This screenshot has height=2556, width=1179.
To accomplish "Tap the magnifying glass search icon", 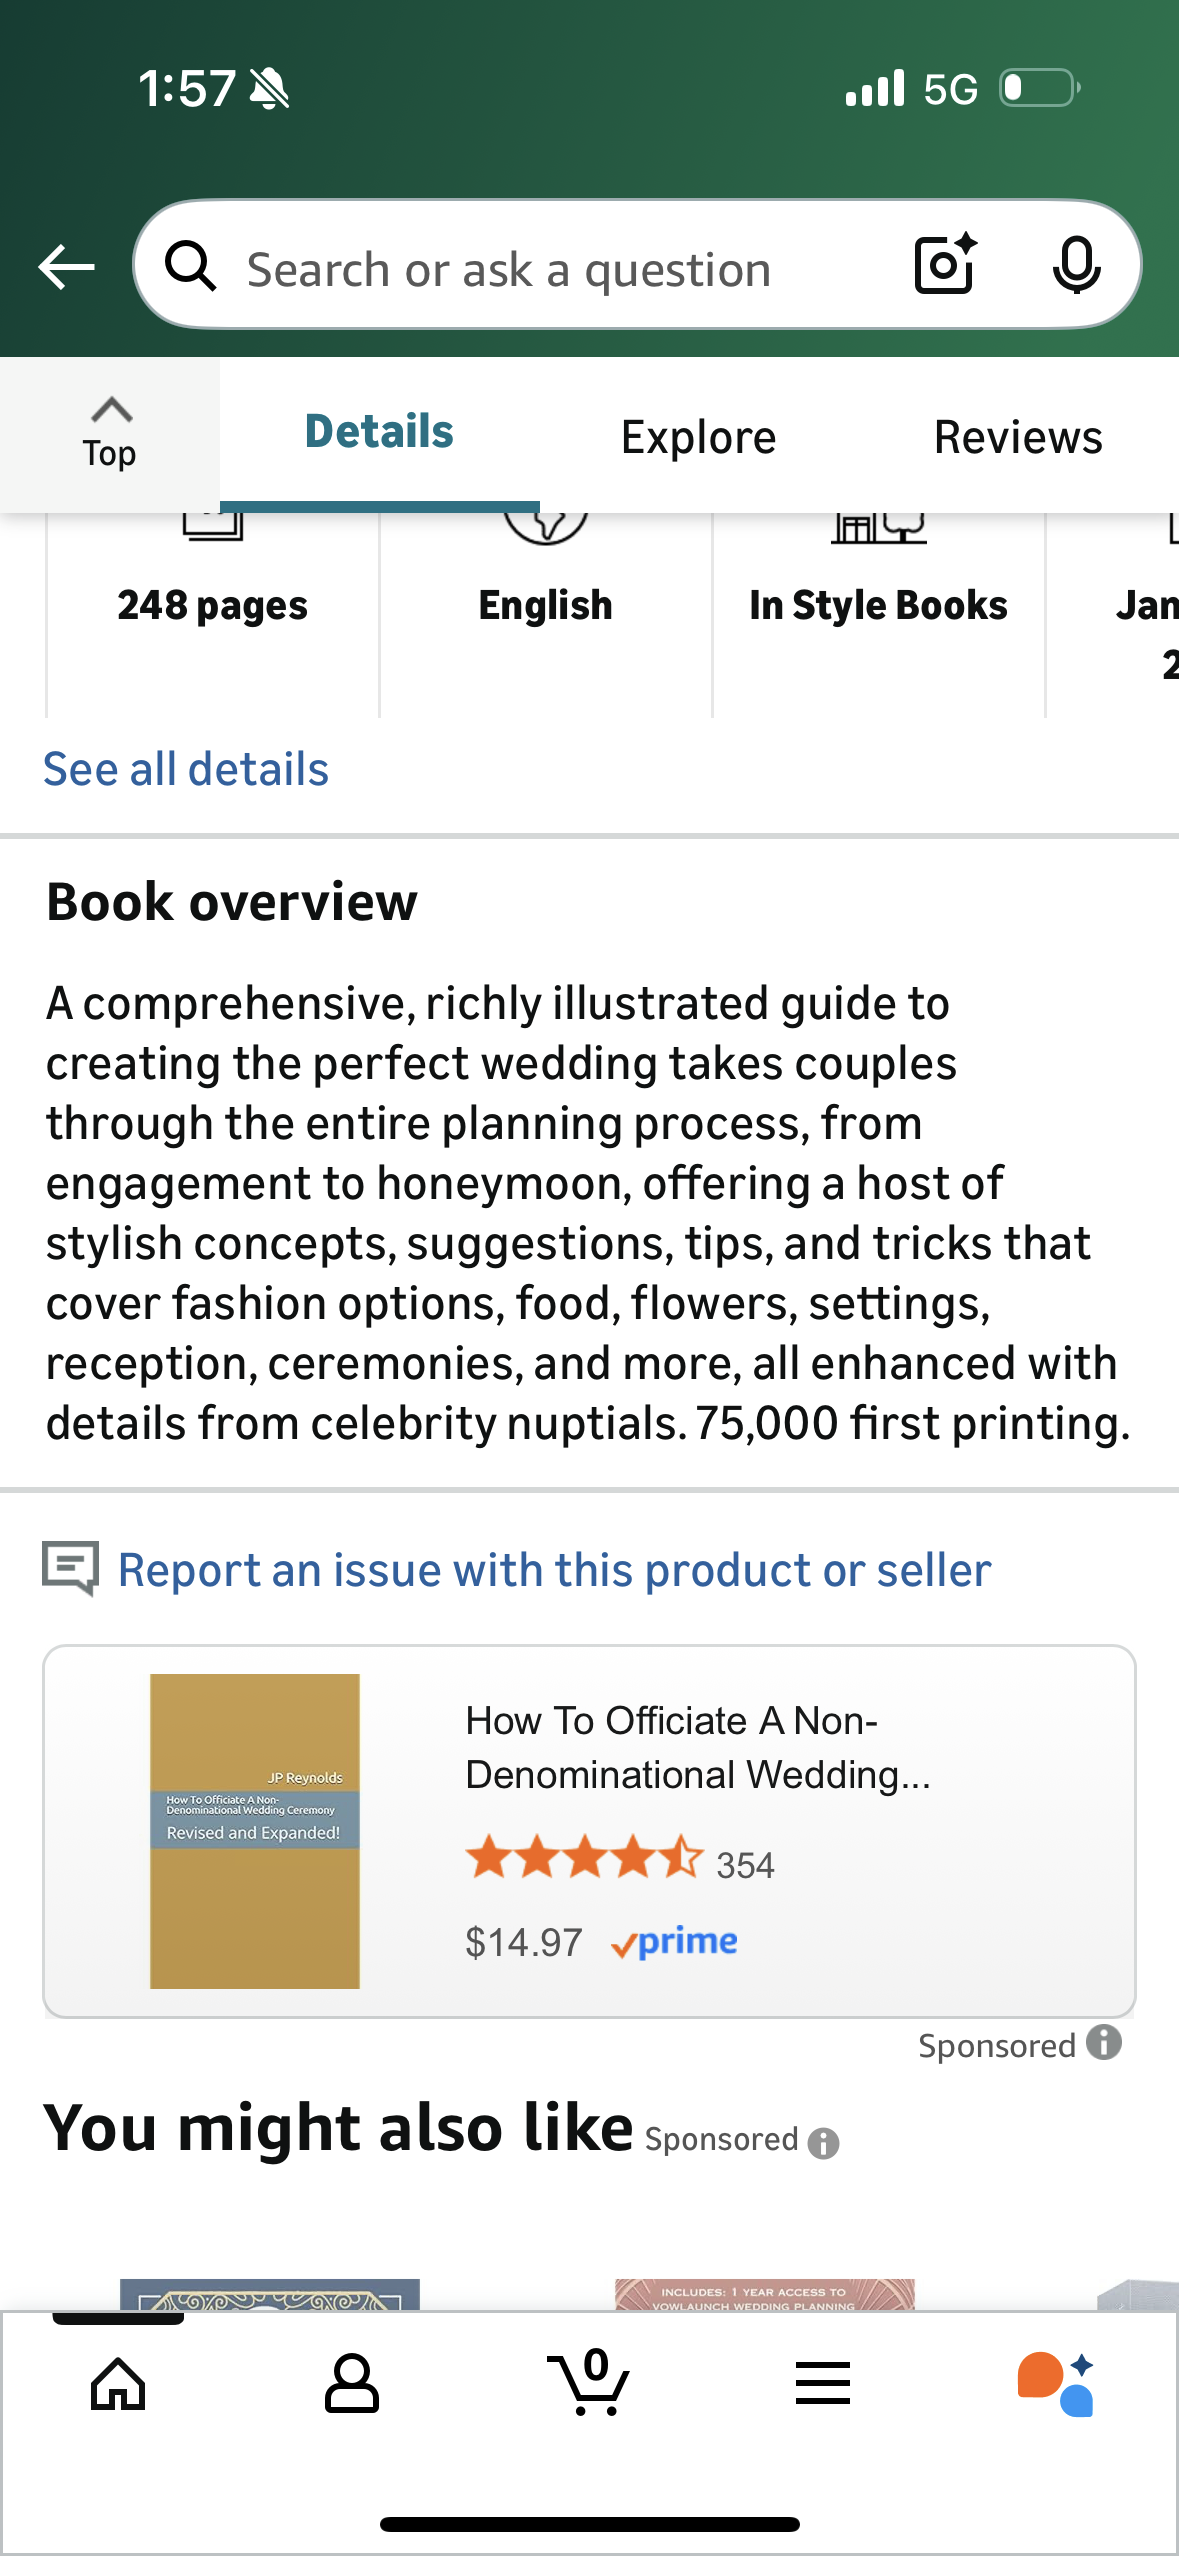I will (193, 266).
